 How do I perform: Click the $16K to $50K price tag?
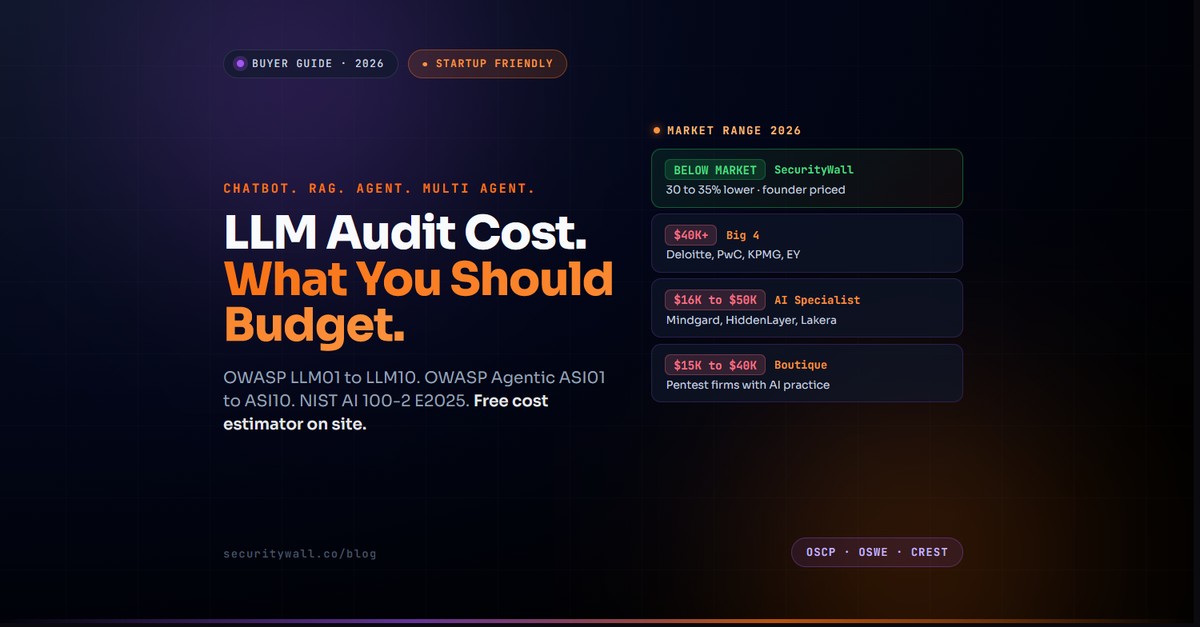coord(715,300)
